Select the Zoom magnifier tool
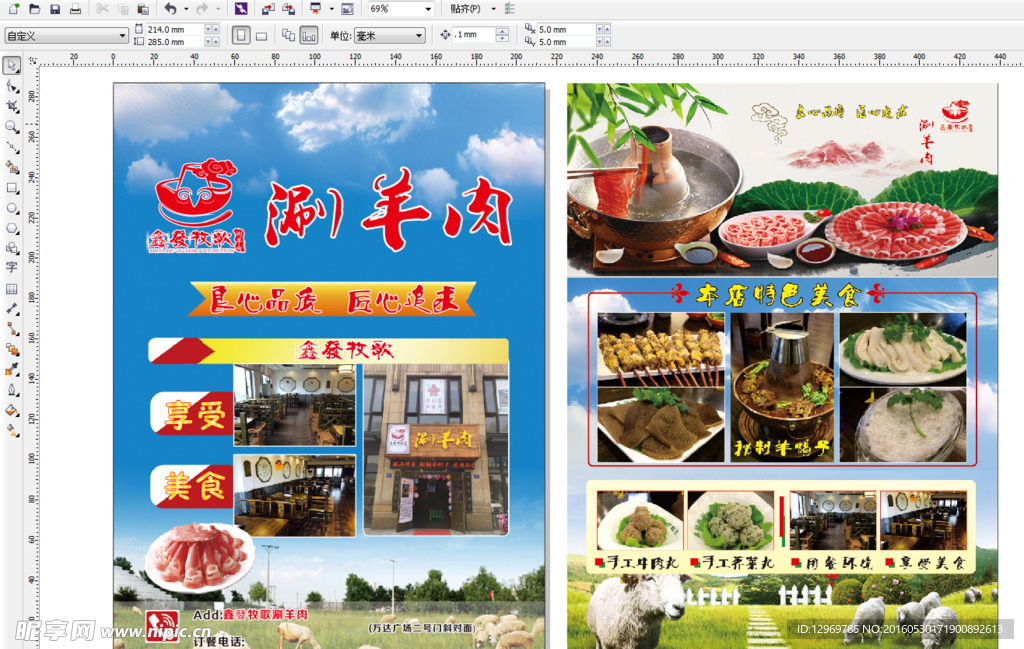Viewport: 1024px width, 649px height. pyautogui.click(x=12, y=127)
